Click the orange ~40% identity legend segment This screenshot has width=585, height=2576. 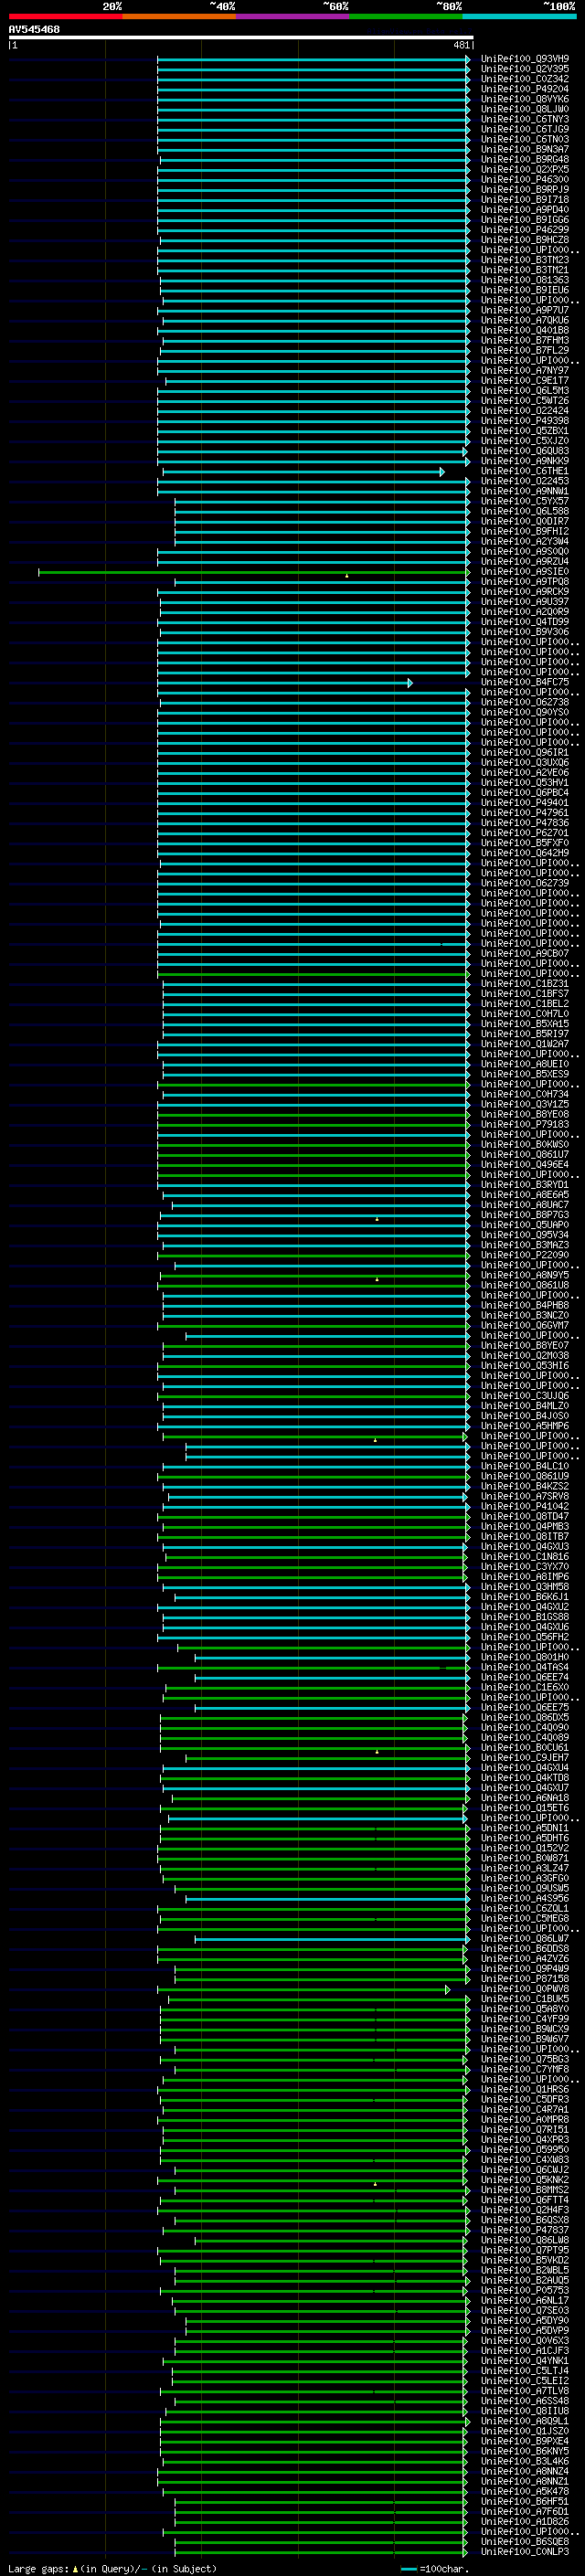point(179,16)
